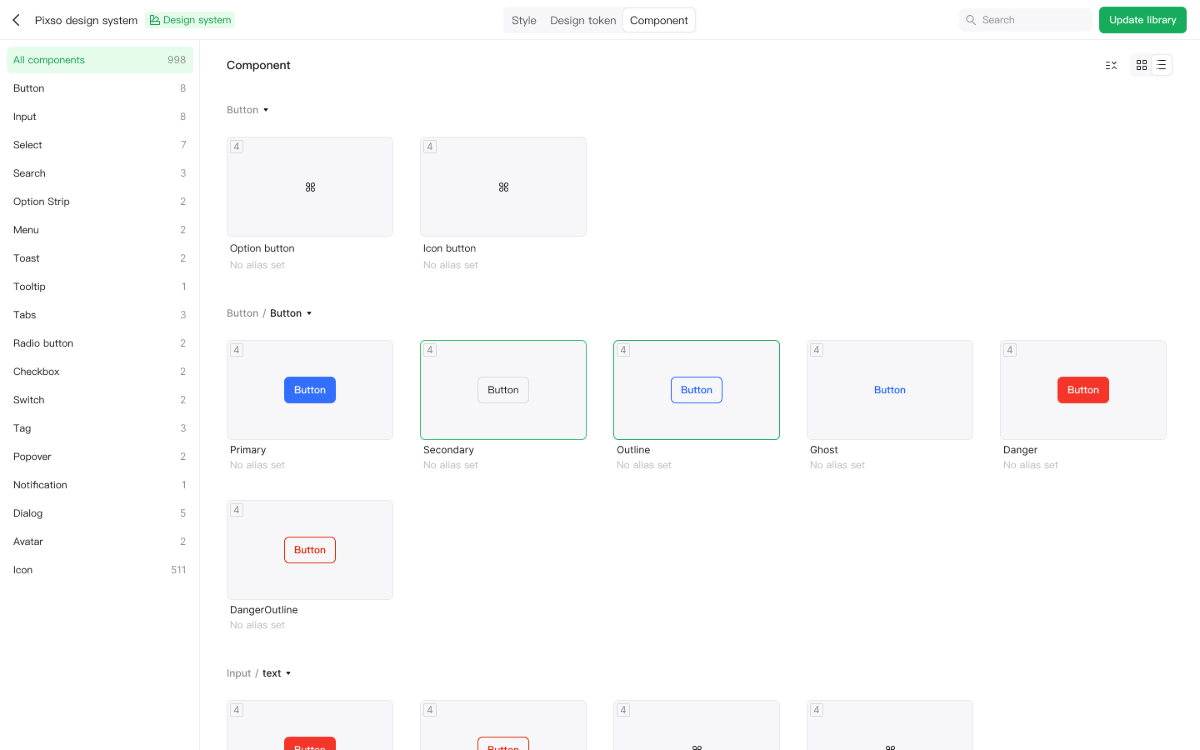Viewport: 1200px width, 750px height.
Task: Select All components in the sidebar
Action: coord(100,60)
